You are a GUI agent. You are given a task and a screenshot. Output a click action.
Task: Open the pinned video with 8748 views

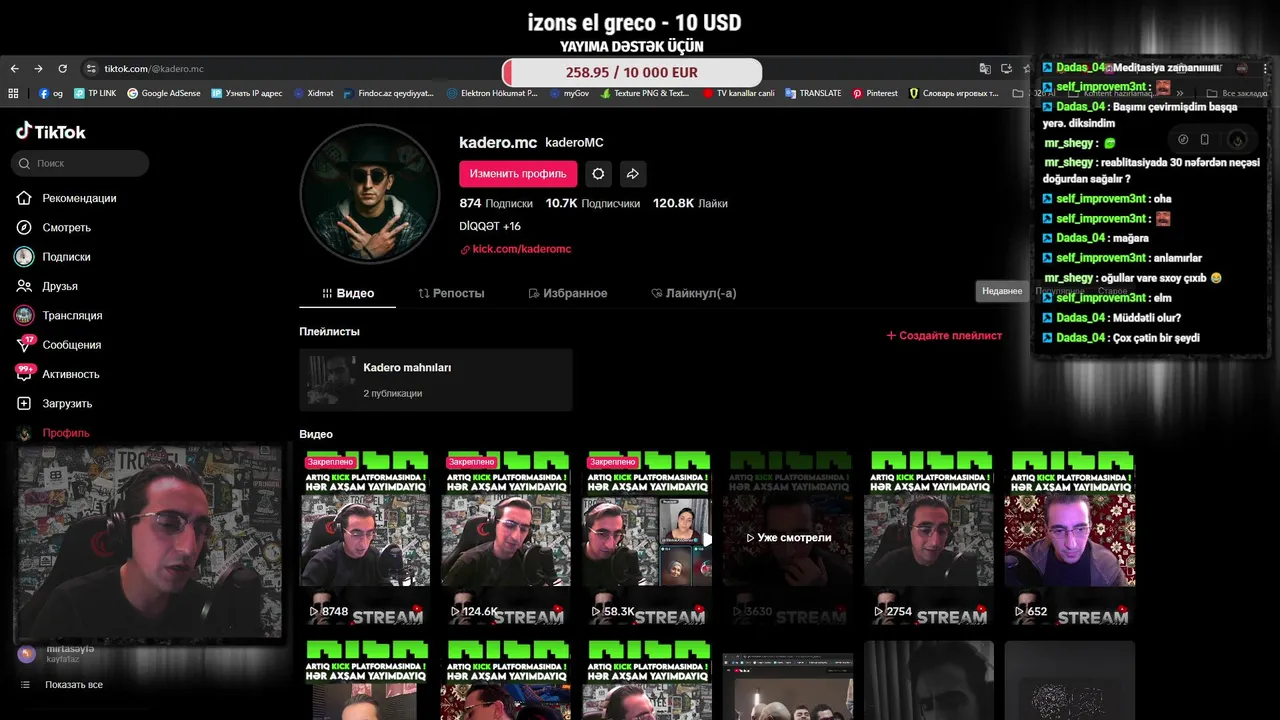pos(365,537)
